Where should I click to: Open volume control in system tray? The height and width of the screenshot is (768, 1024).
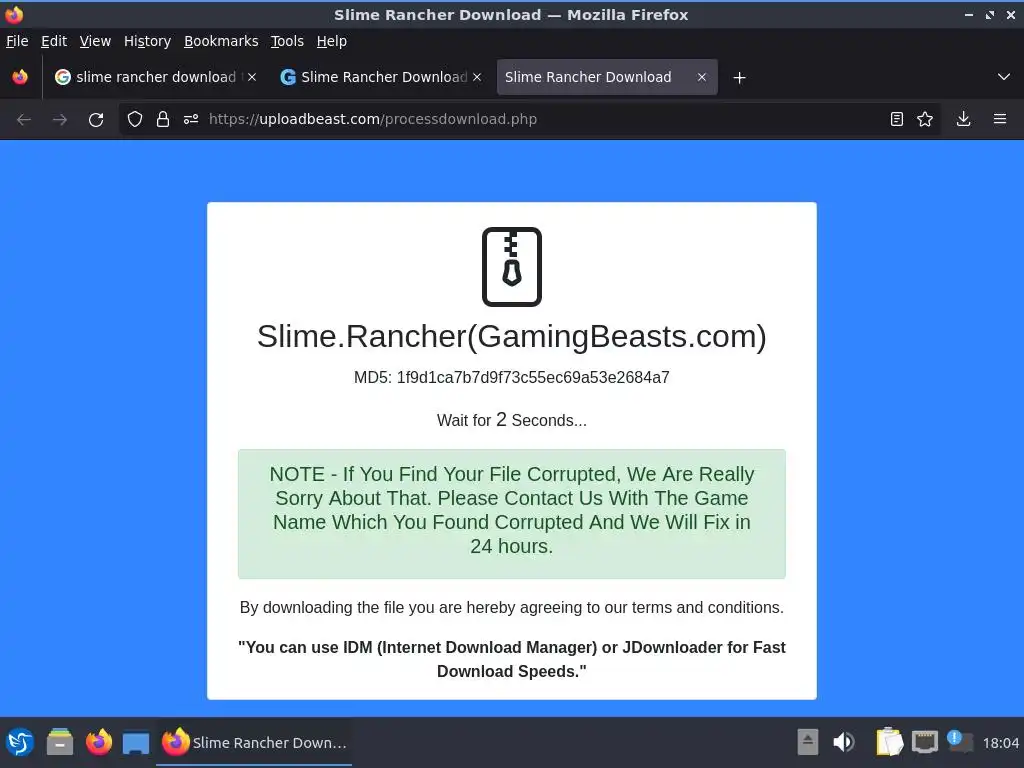(x=844, y=742)
